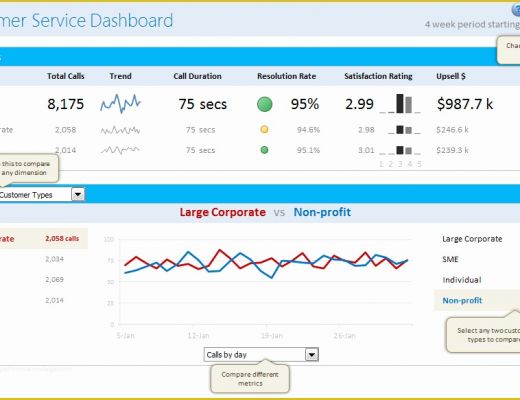Click the gray sparkline in the 2,058 row
Image resolution: width=520 pixels, height=400 pixels.
coord(120,130)
